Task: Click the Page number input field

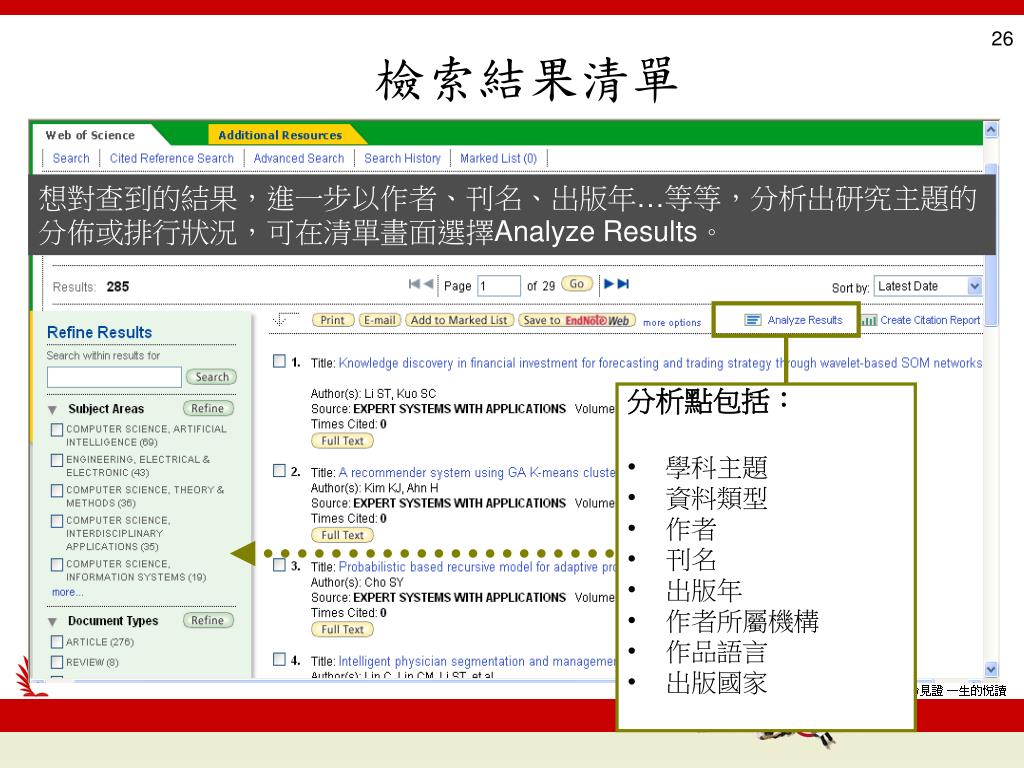Action: pos(499,286)
